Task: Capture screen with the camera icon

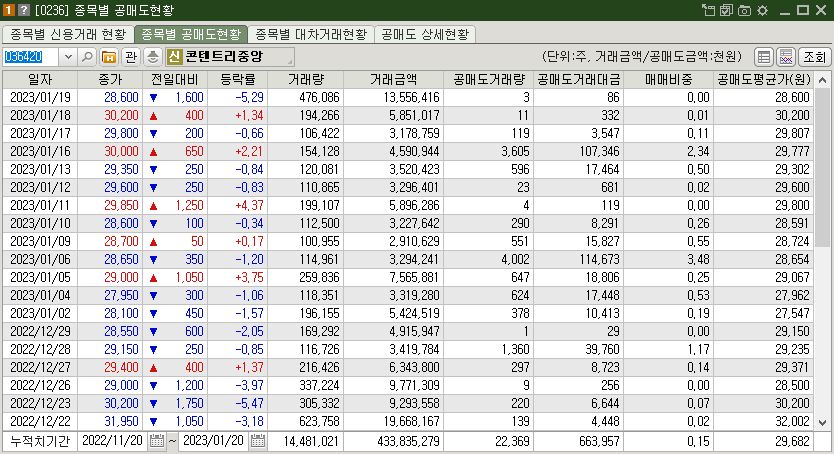Action: [744, 10]
